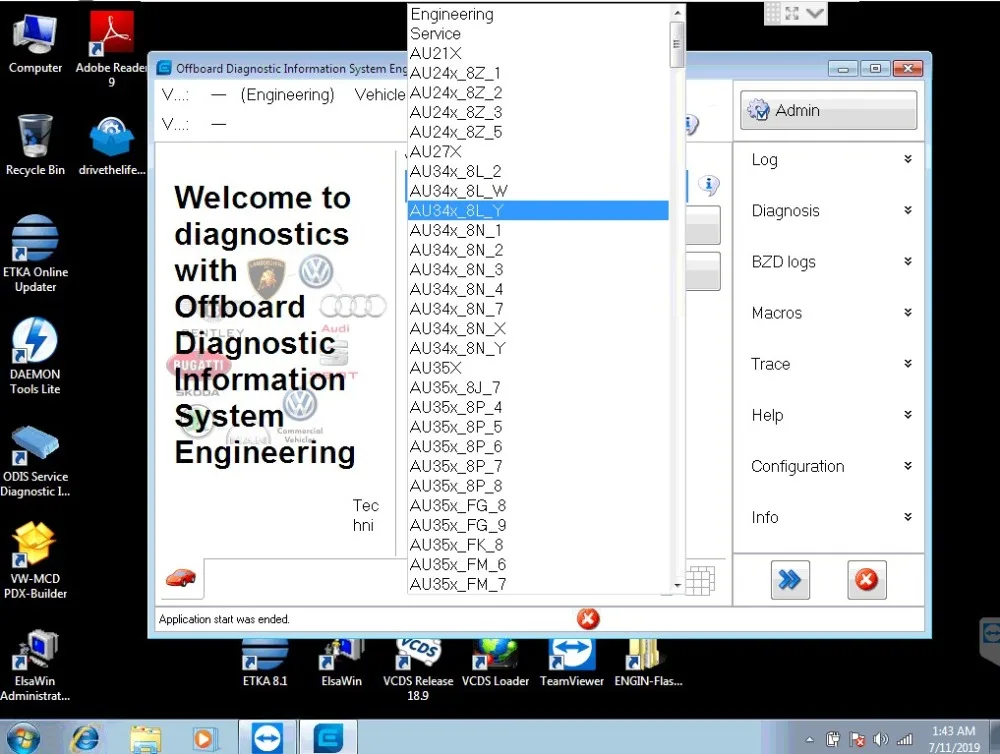
Task: Open TeamViewer desktop shortcut
Action: click(572, 663)
